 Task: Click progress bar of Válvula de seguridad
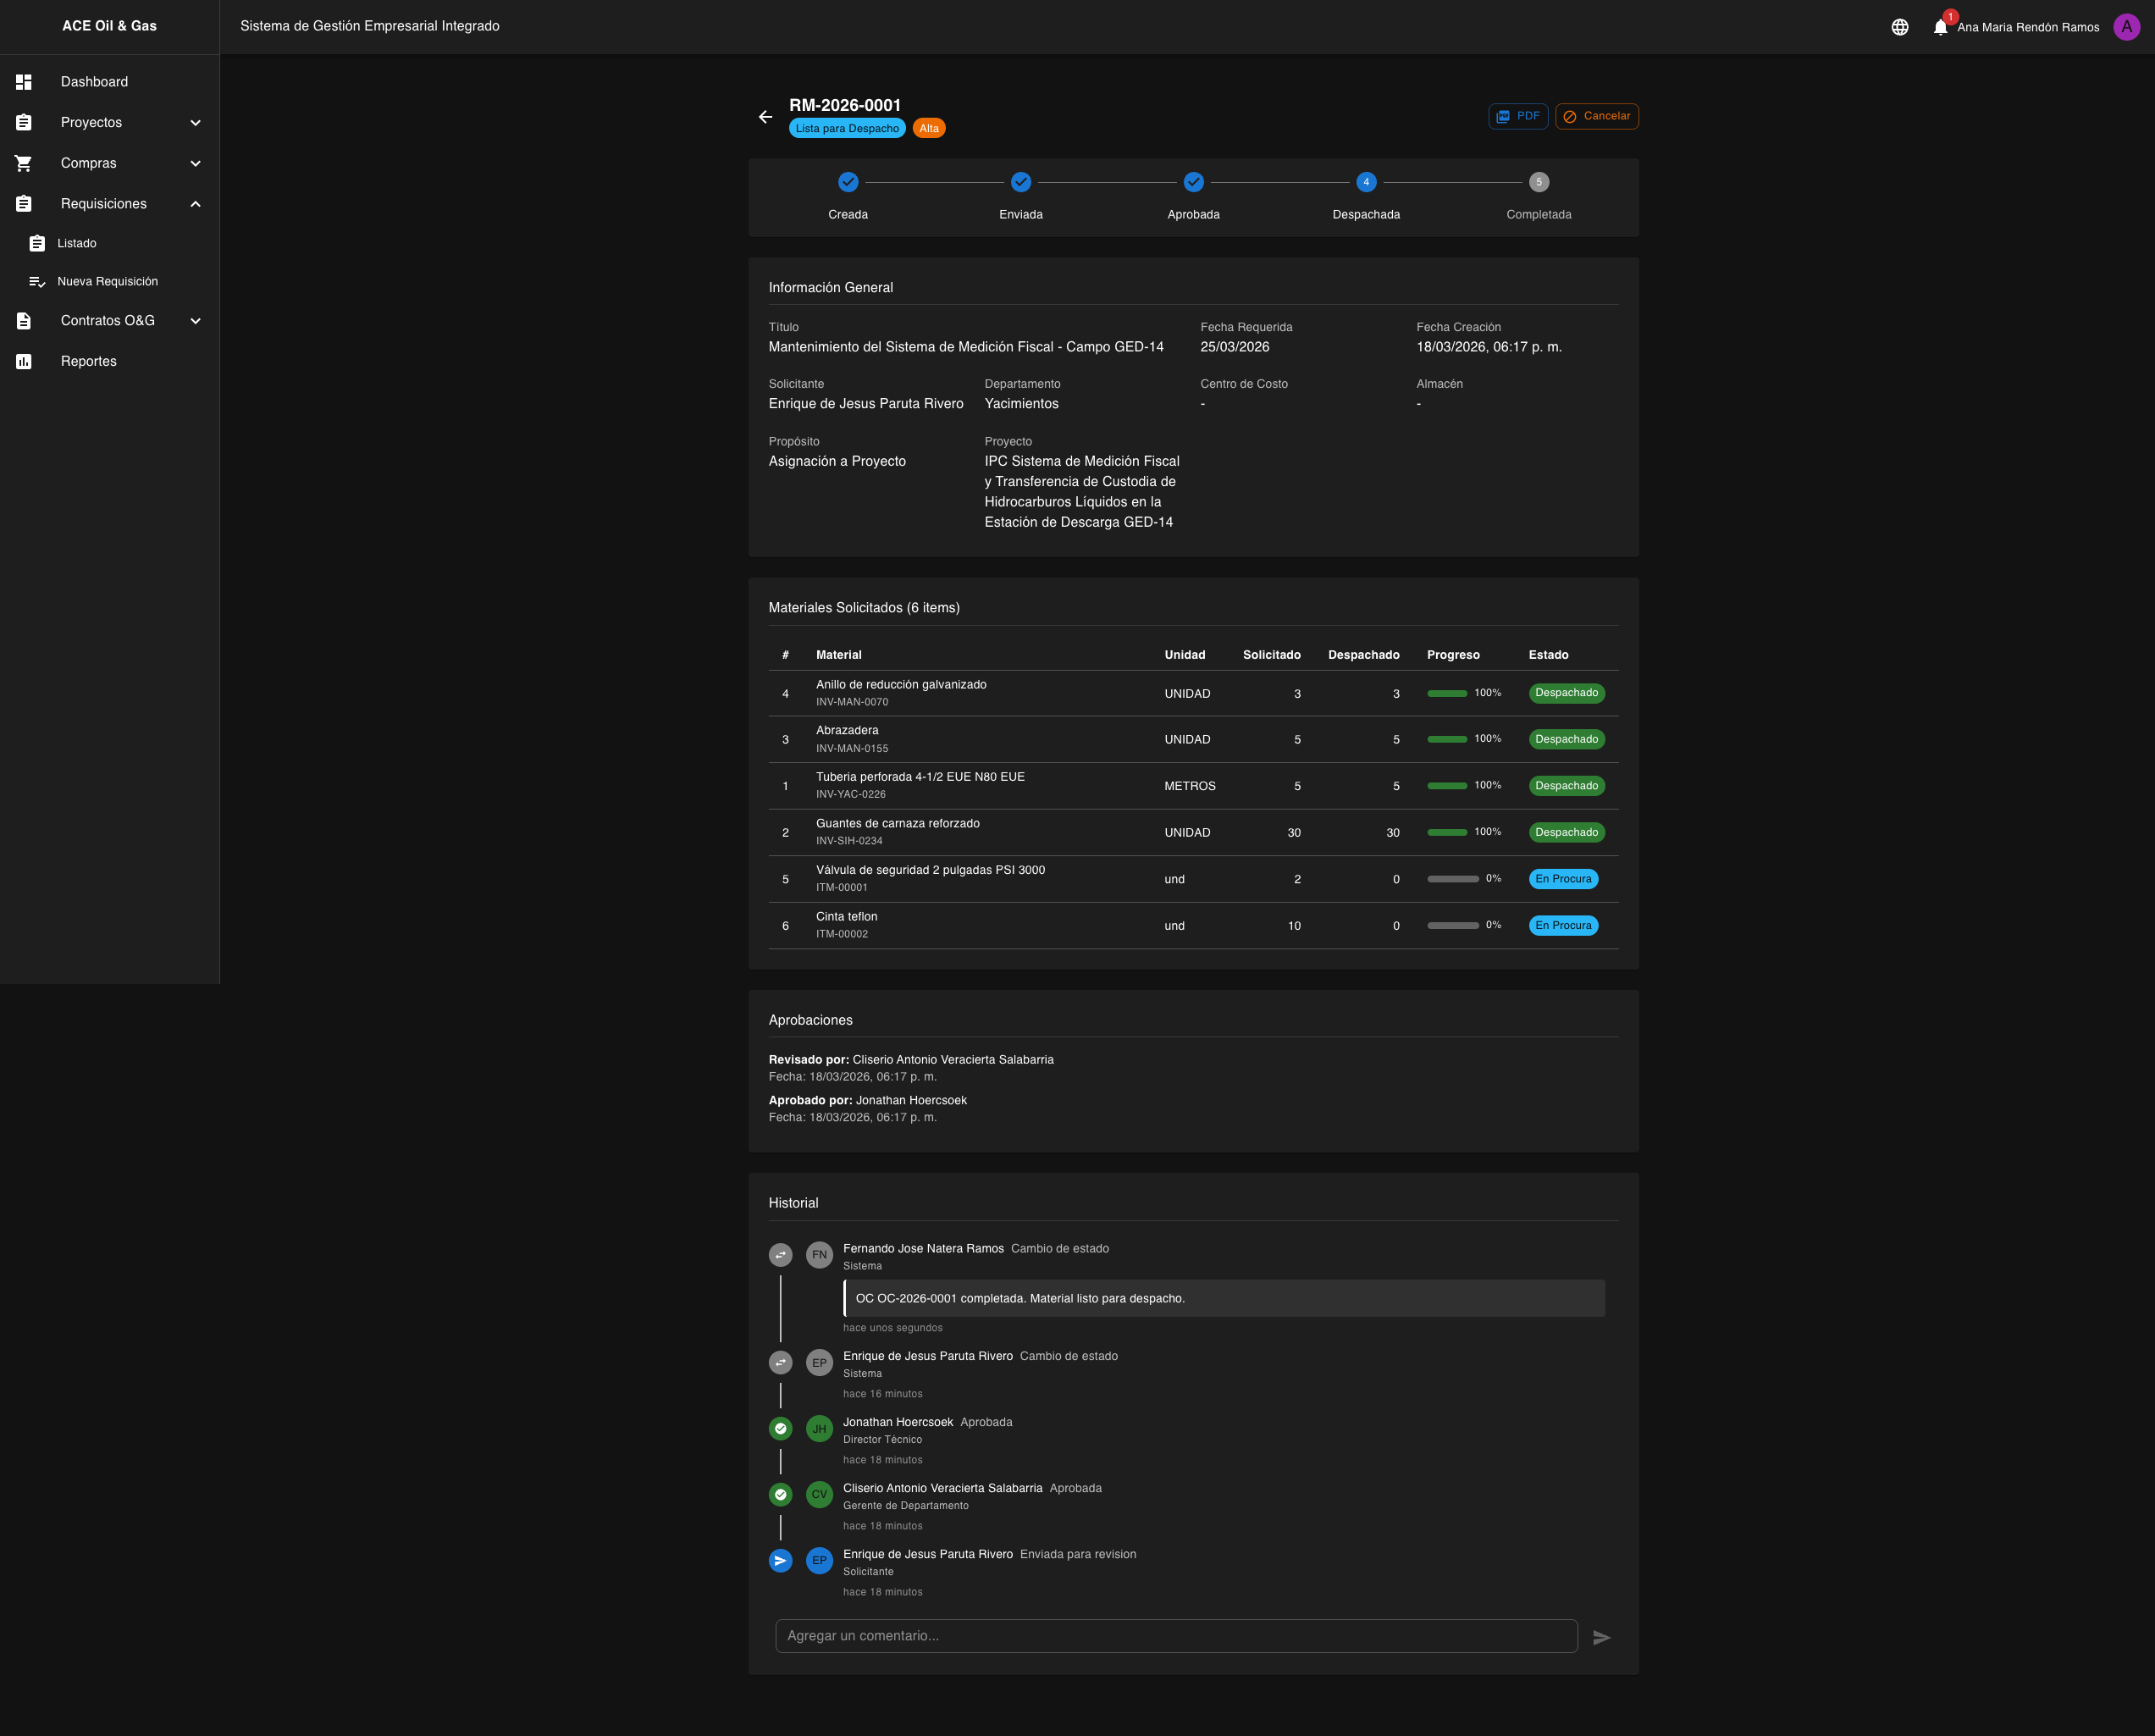[1452, 879]
